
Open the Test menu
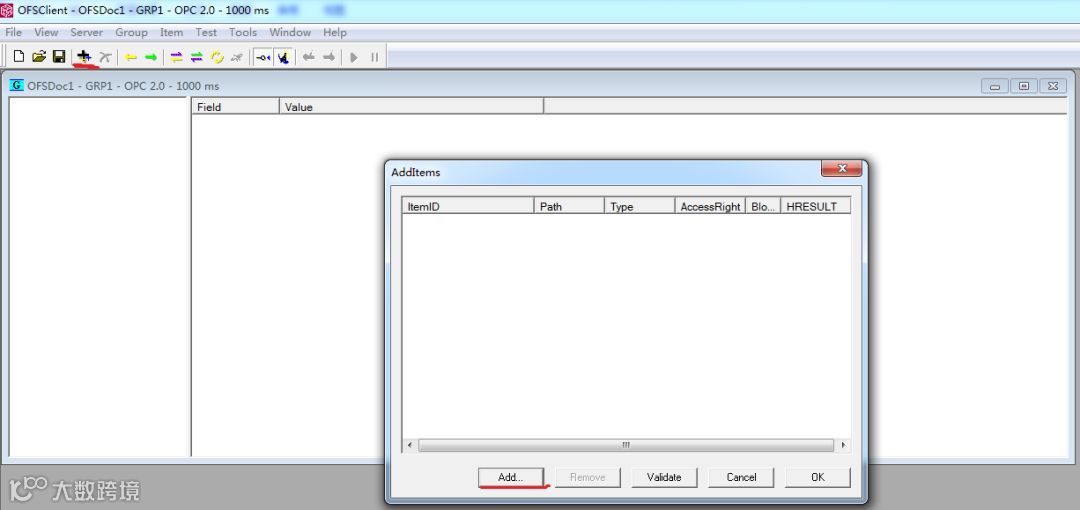click(x=206, y=32)
